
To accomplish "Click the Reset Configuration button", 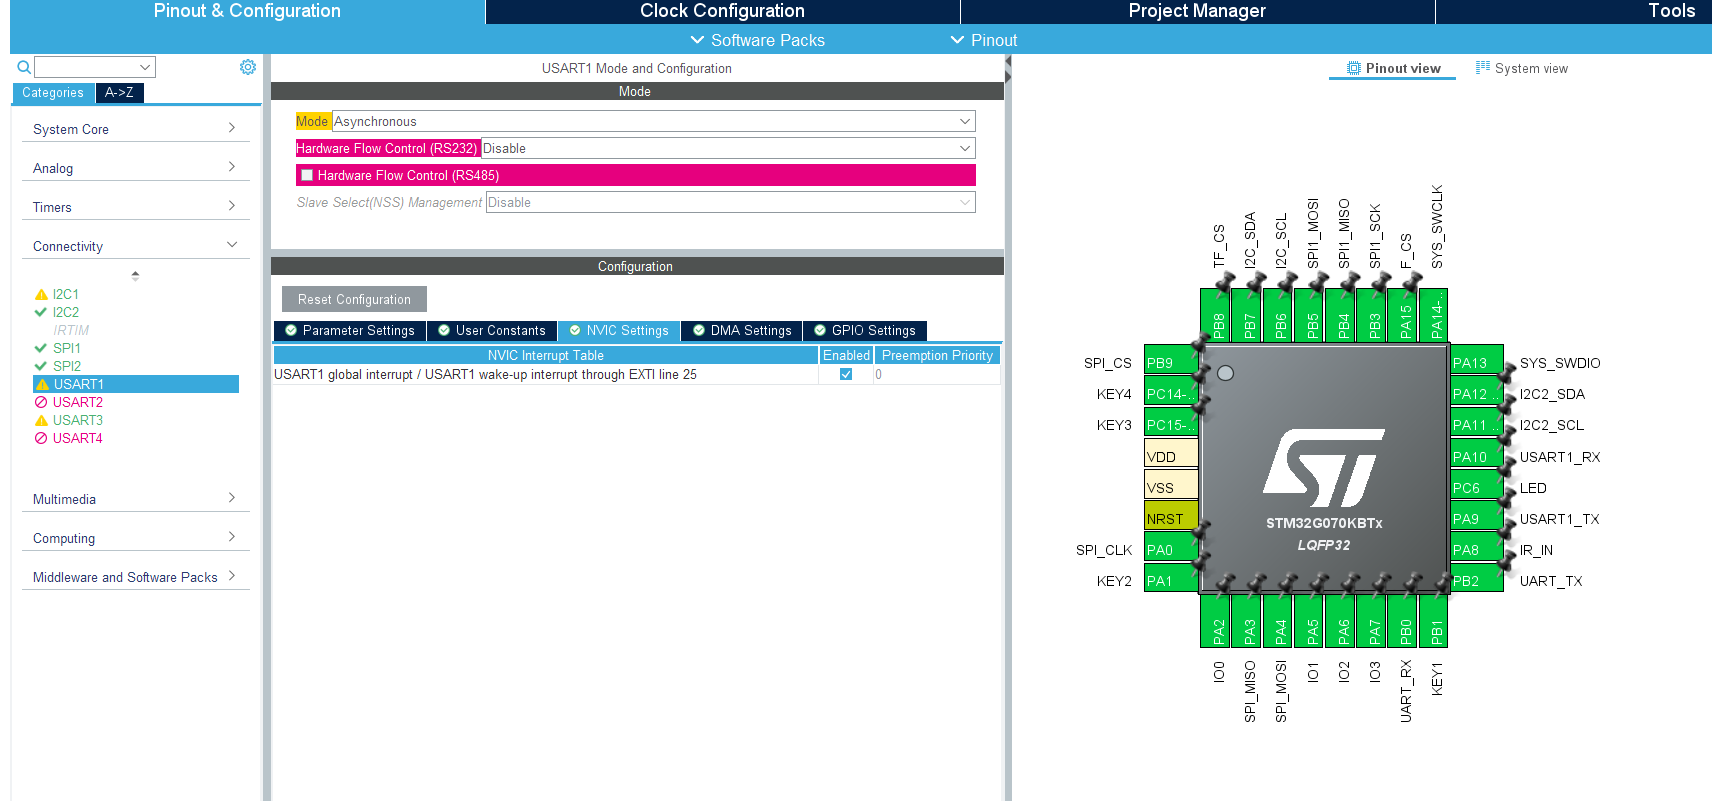I will point(354,299).
